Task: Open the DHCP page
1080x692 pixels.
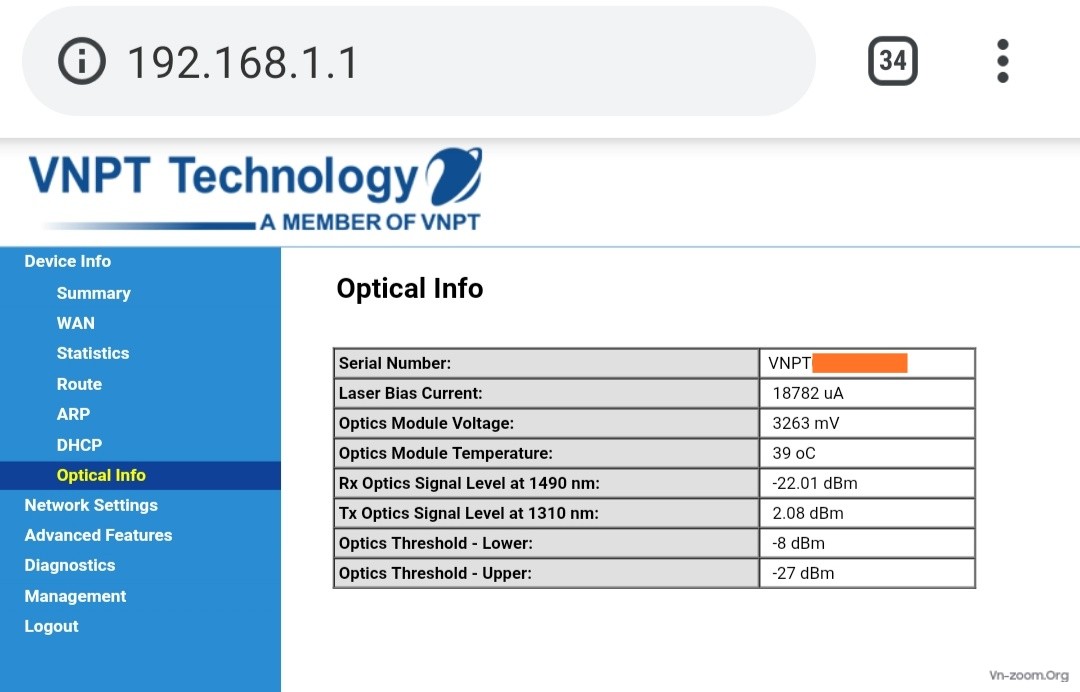Action: (79, 445)
